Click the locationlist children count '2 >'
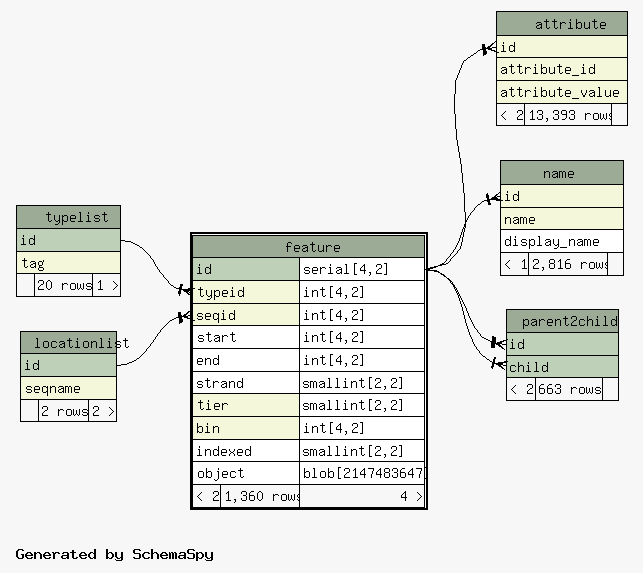 click(103, 411)
